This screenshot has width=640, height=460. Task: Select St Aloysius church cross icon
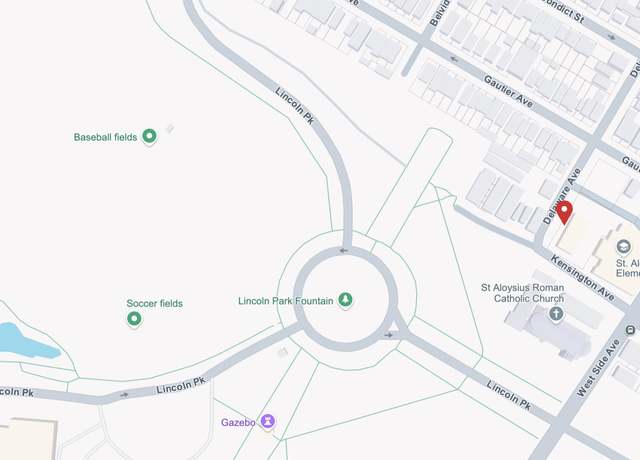pyautogui.click(x=556, y=314)
